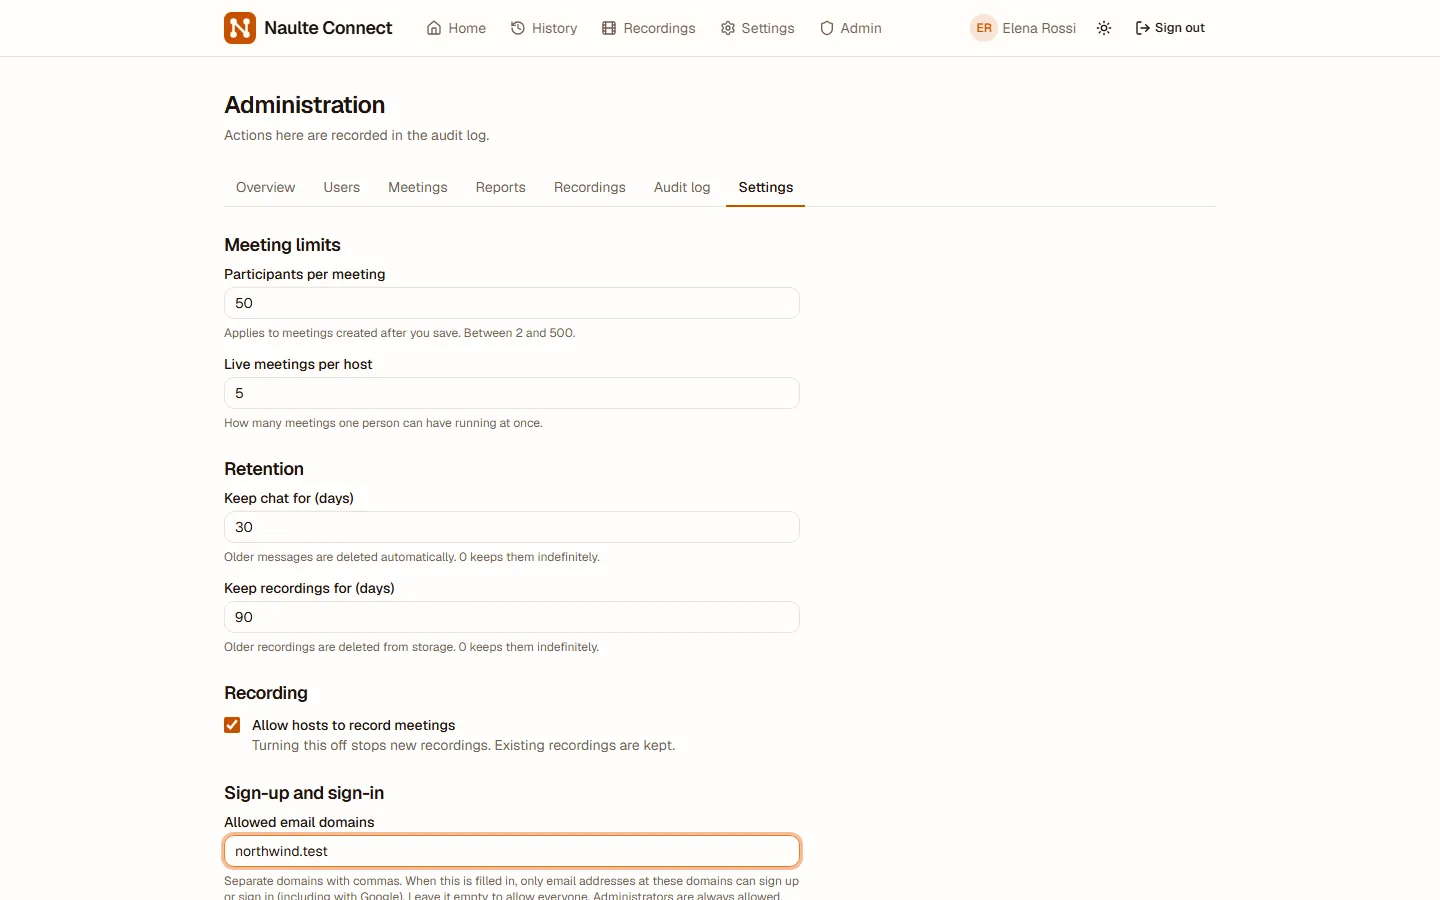
Task: Click the Meeting limits heading
Action: (x=282, y=245)
